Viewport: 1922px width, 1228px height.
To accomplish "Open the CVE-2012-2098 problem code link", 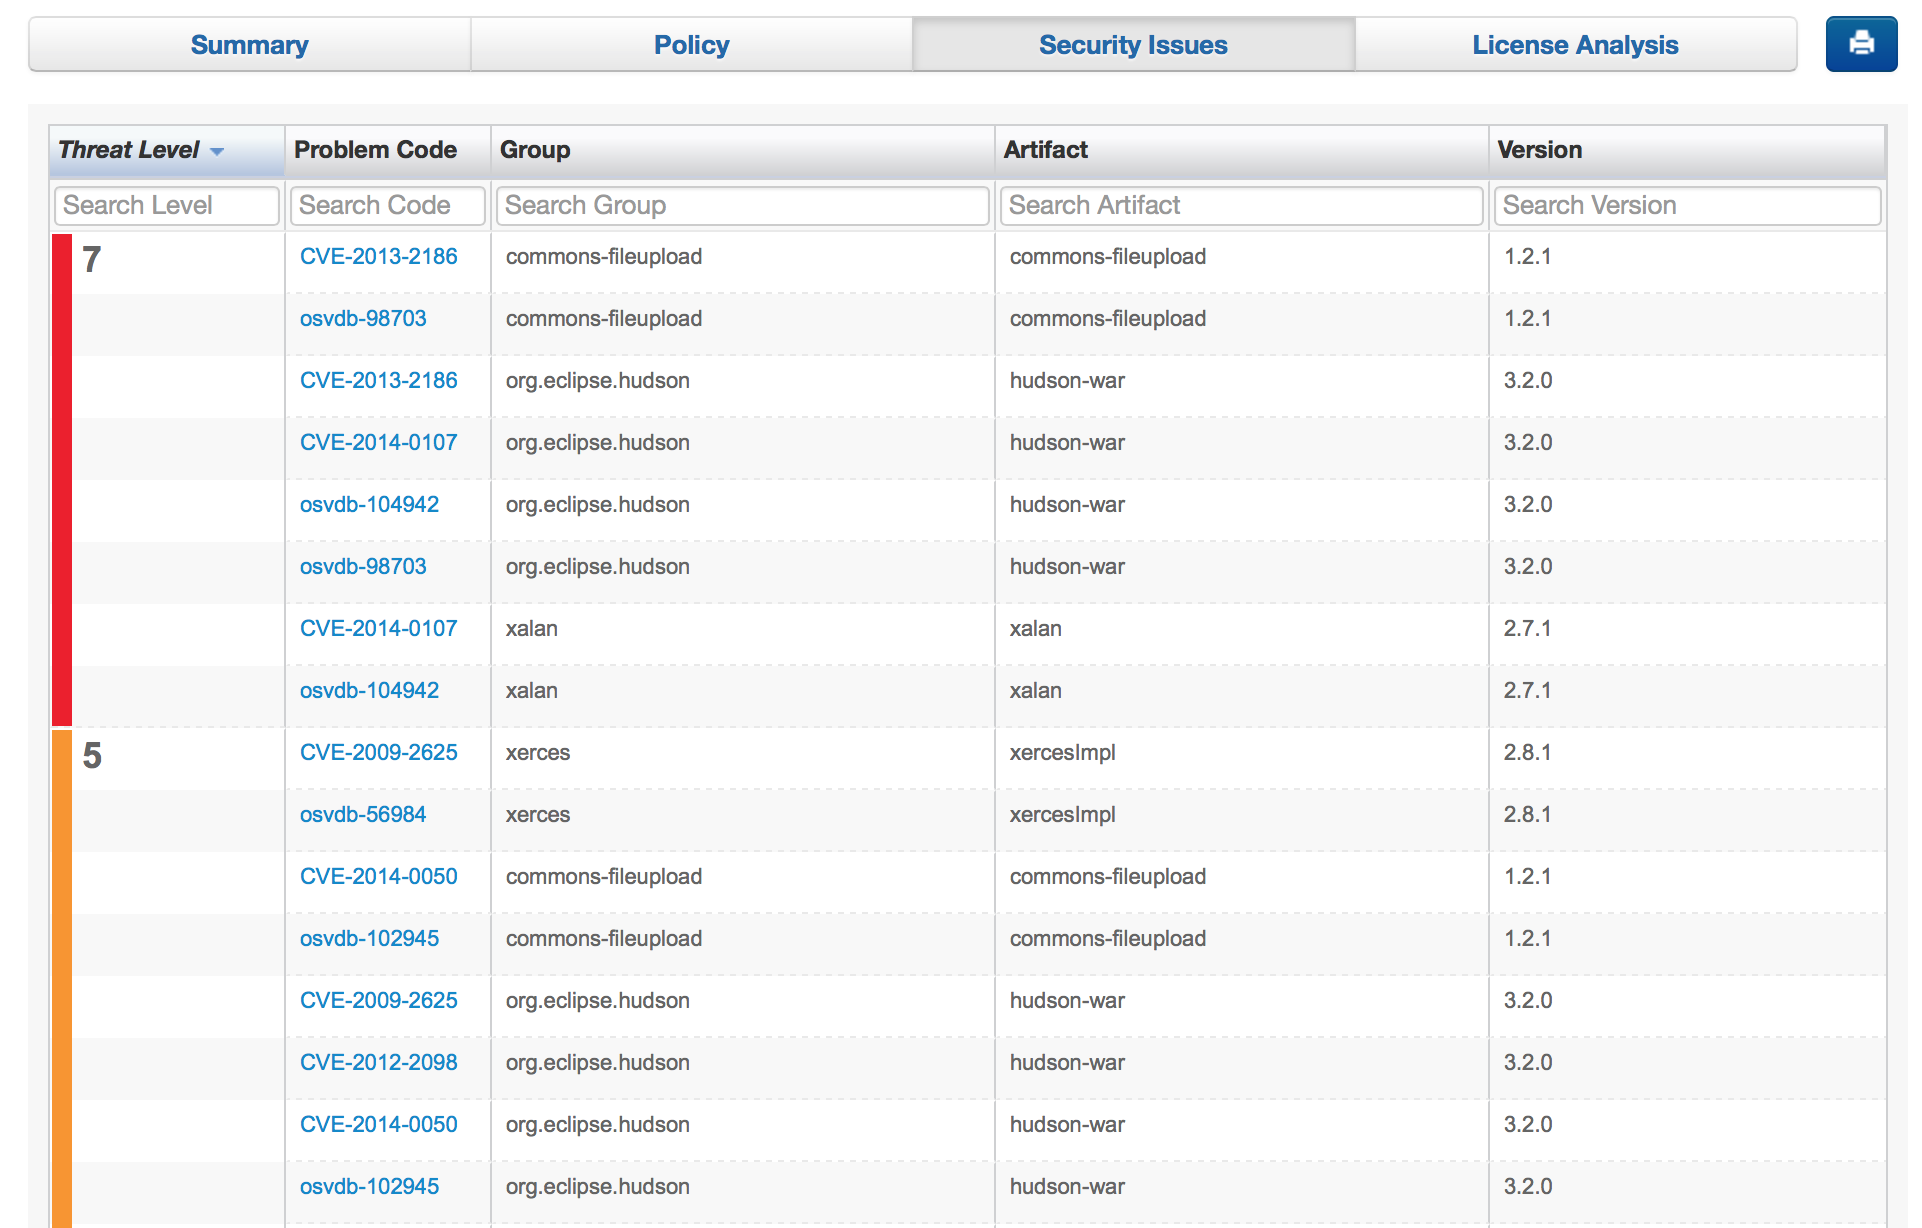I will [x=378, y=1062].
